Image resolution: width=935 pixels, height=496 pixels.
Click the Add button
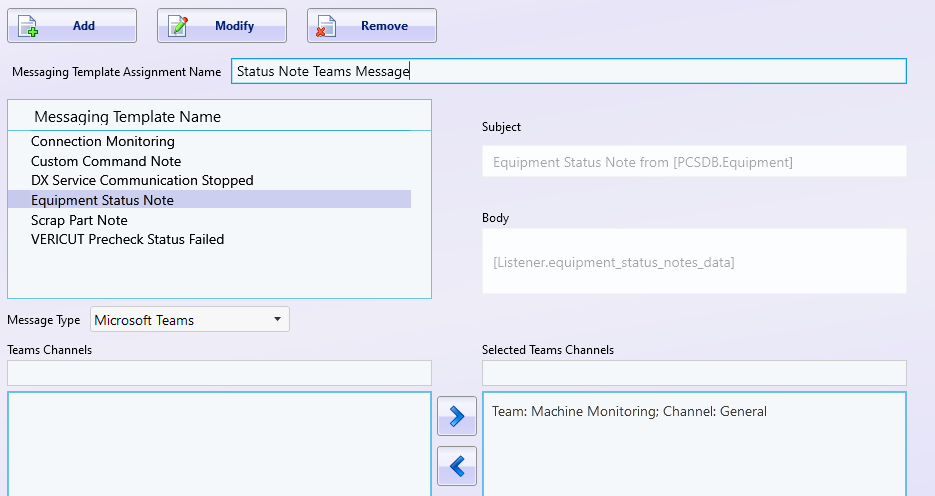72,26
